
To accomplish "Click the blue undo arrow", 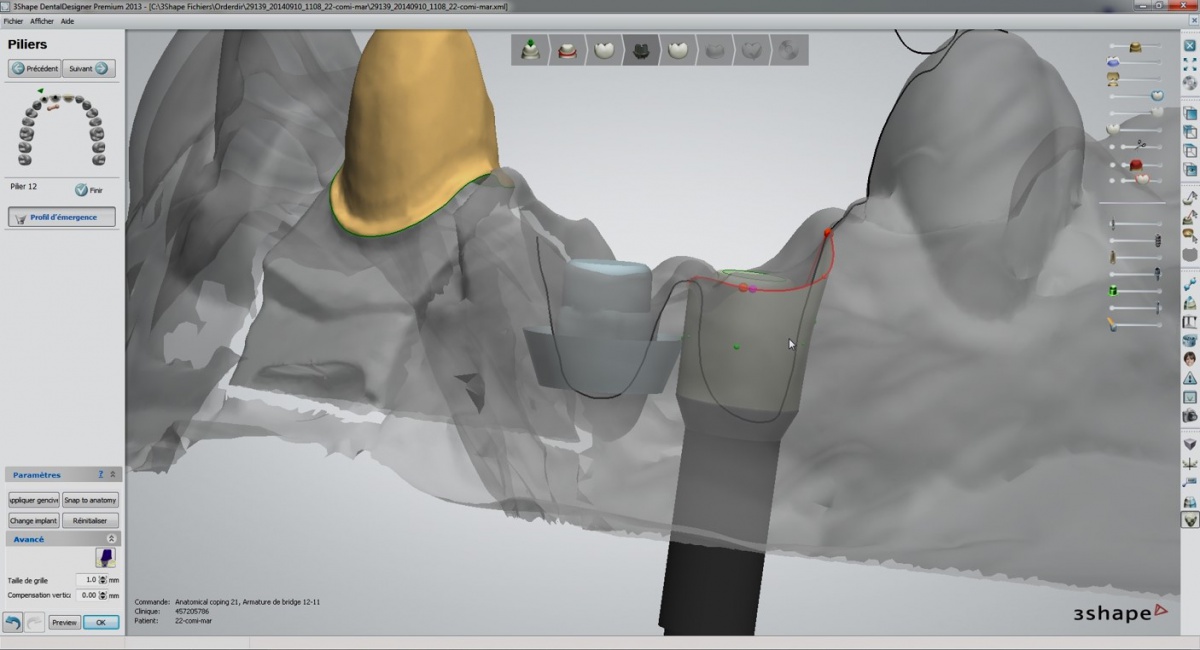I will [x=13, y=622].
